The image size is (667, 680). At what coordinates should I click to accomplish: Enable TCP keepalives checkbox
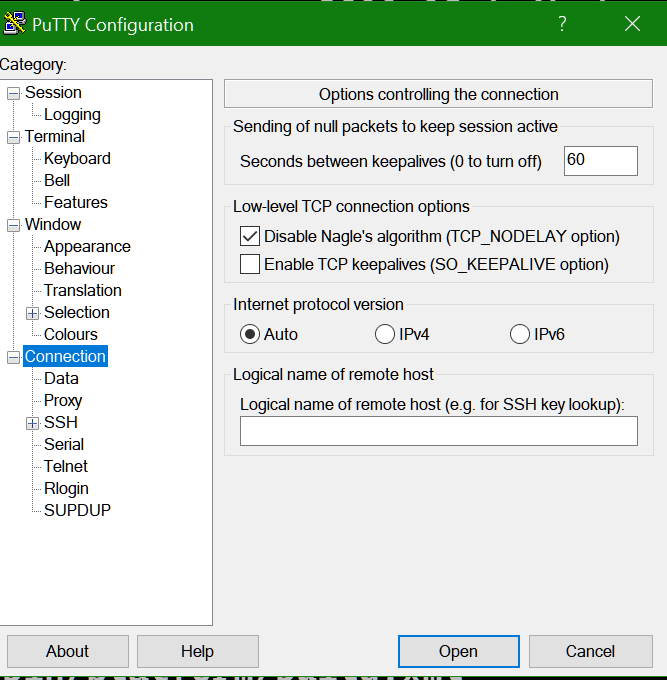point(250,264)
